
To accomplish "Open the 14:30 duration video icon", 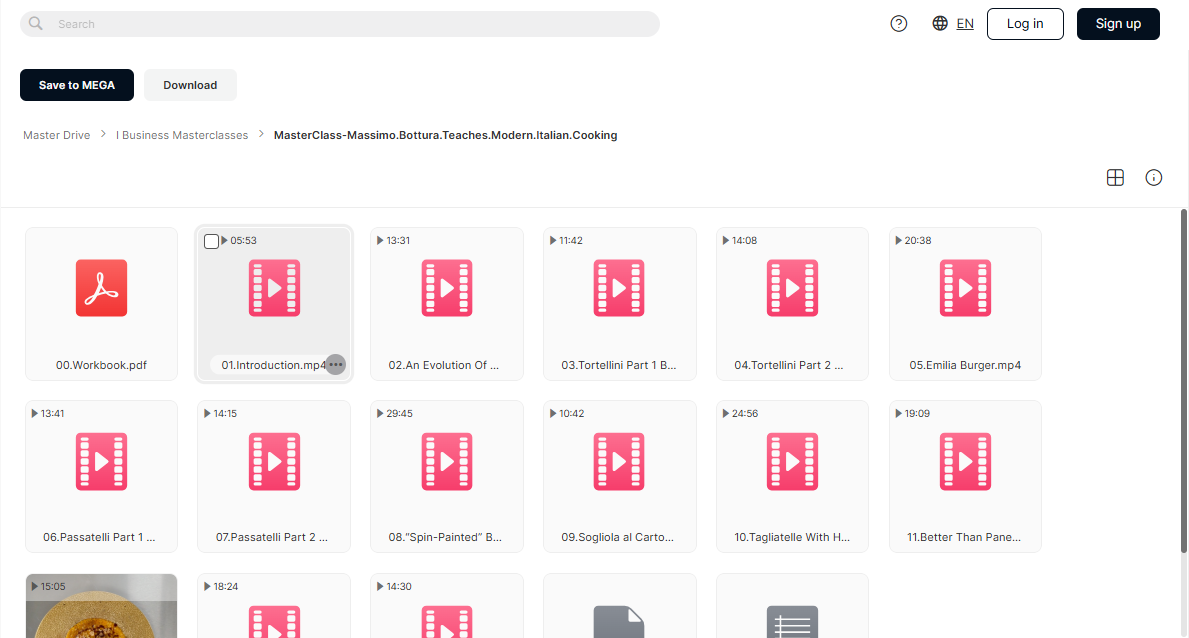I will point(447,622).
